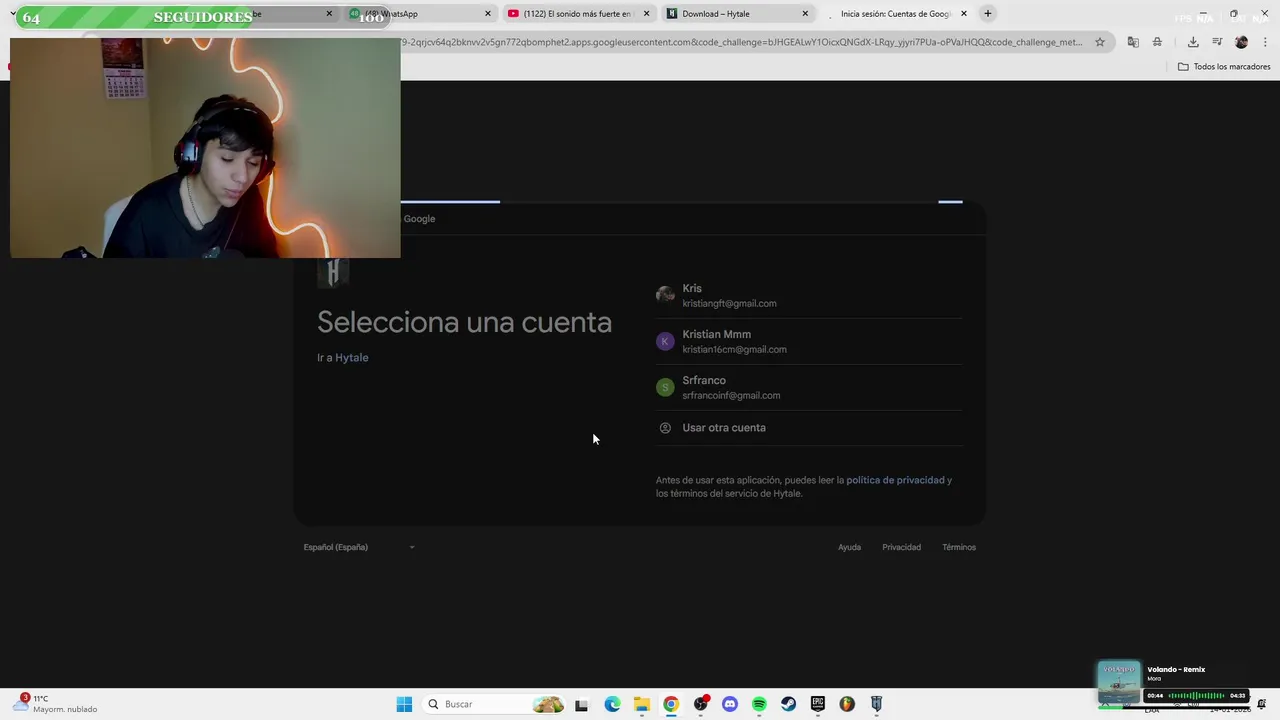The height and width of the screenshot is (720, 1280).
Task: Open Discord from the taskbar
Action: point(729,704)
